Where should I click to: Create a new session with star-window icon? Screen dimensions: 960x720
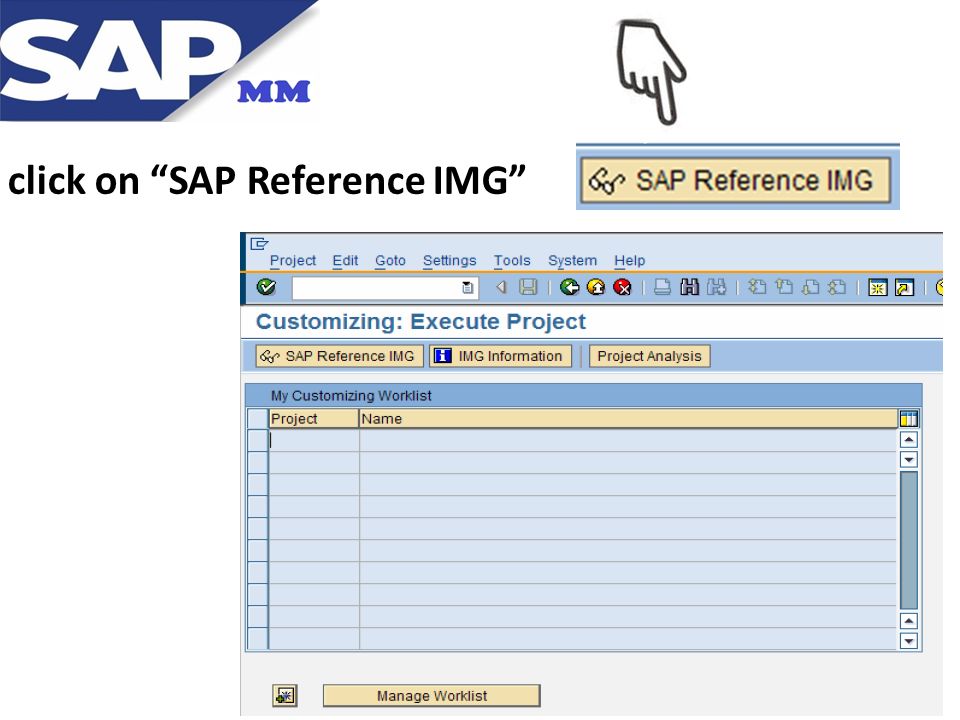(877, 287)
